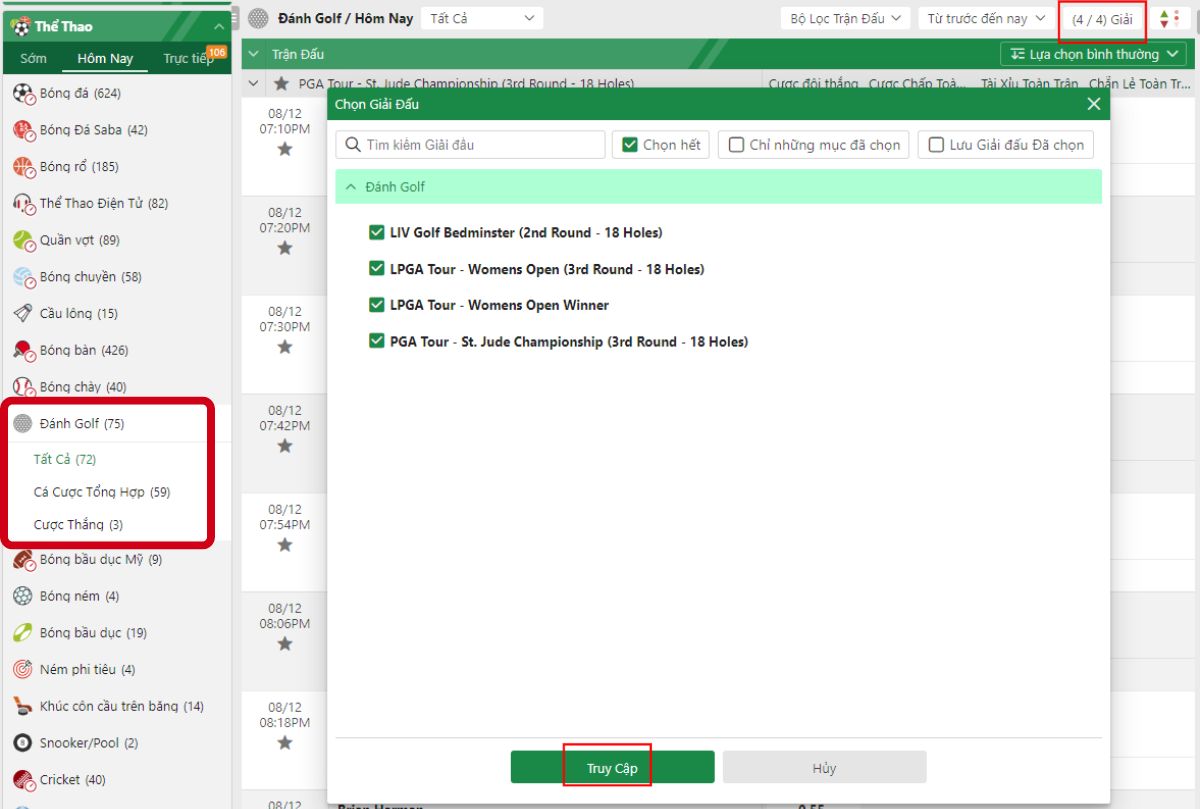Select the Bóng rổ basketball icon
The image size is (1200, 809).
coord(23,167)
